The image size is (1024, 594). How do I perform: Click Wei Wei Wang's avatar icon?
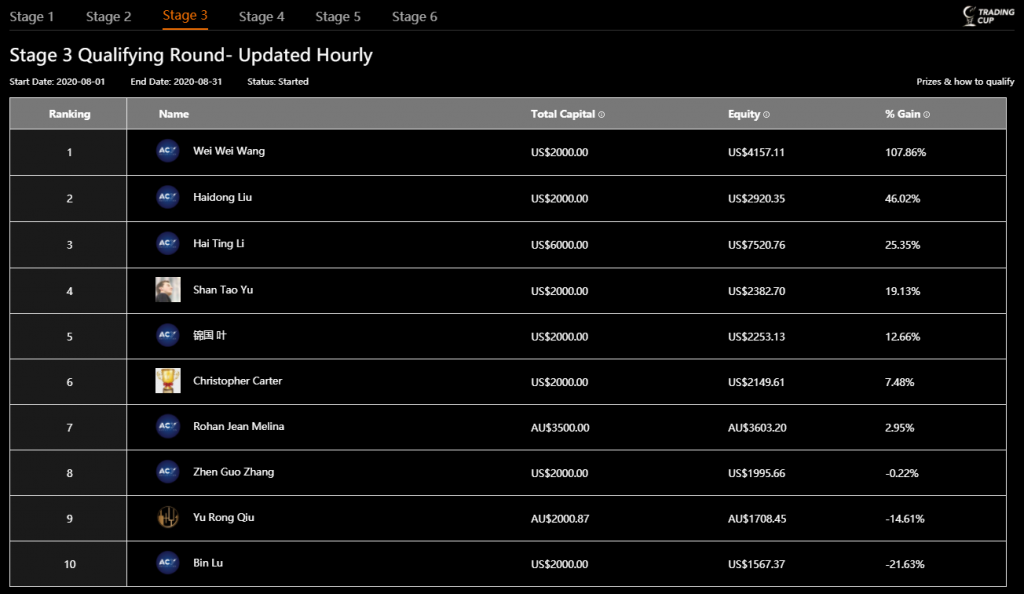pyautogui.click(x=168, y=152)
